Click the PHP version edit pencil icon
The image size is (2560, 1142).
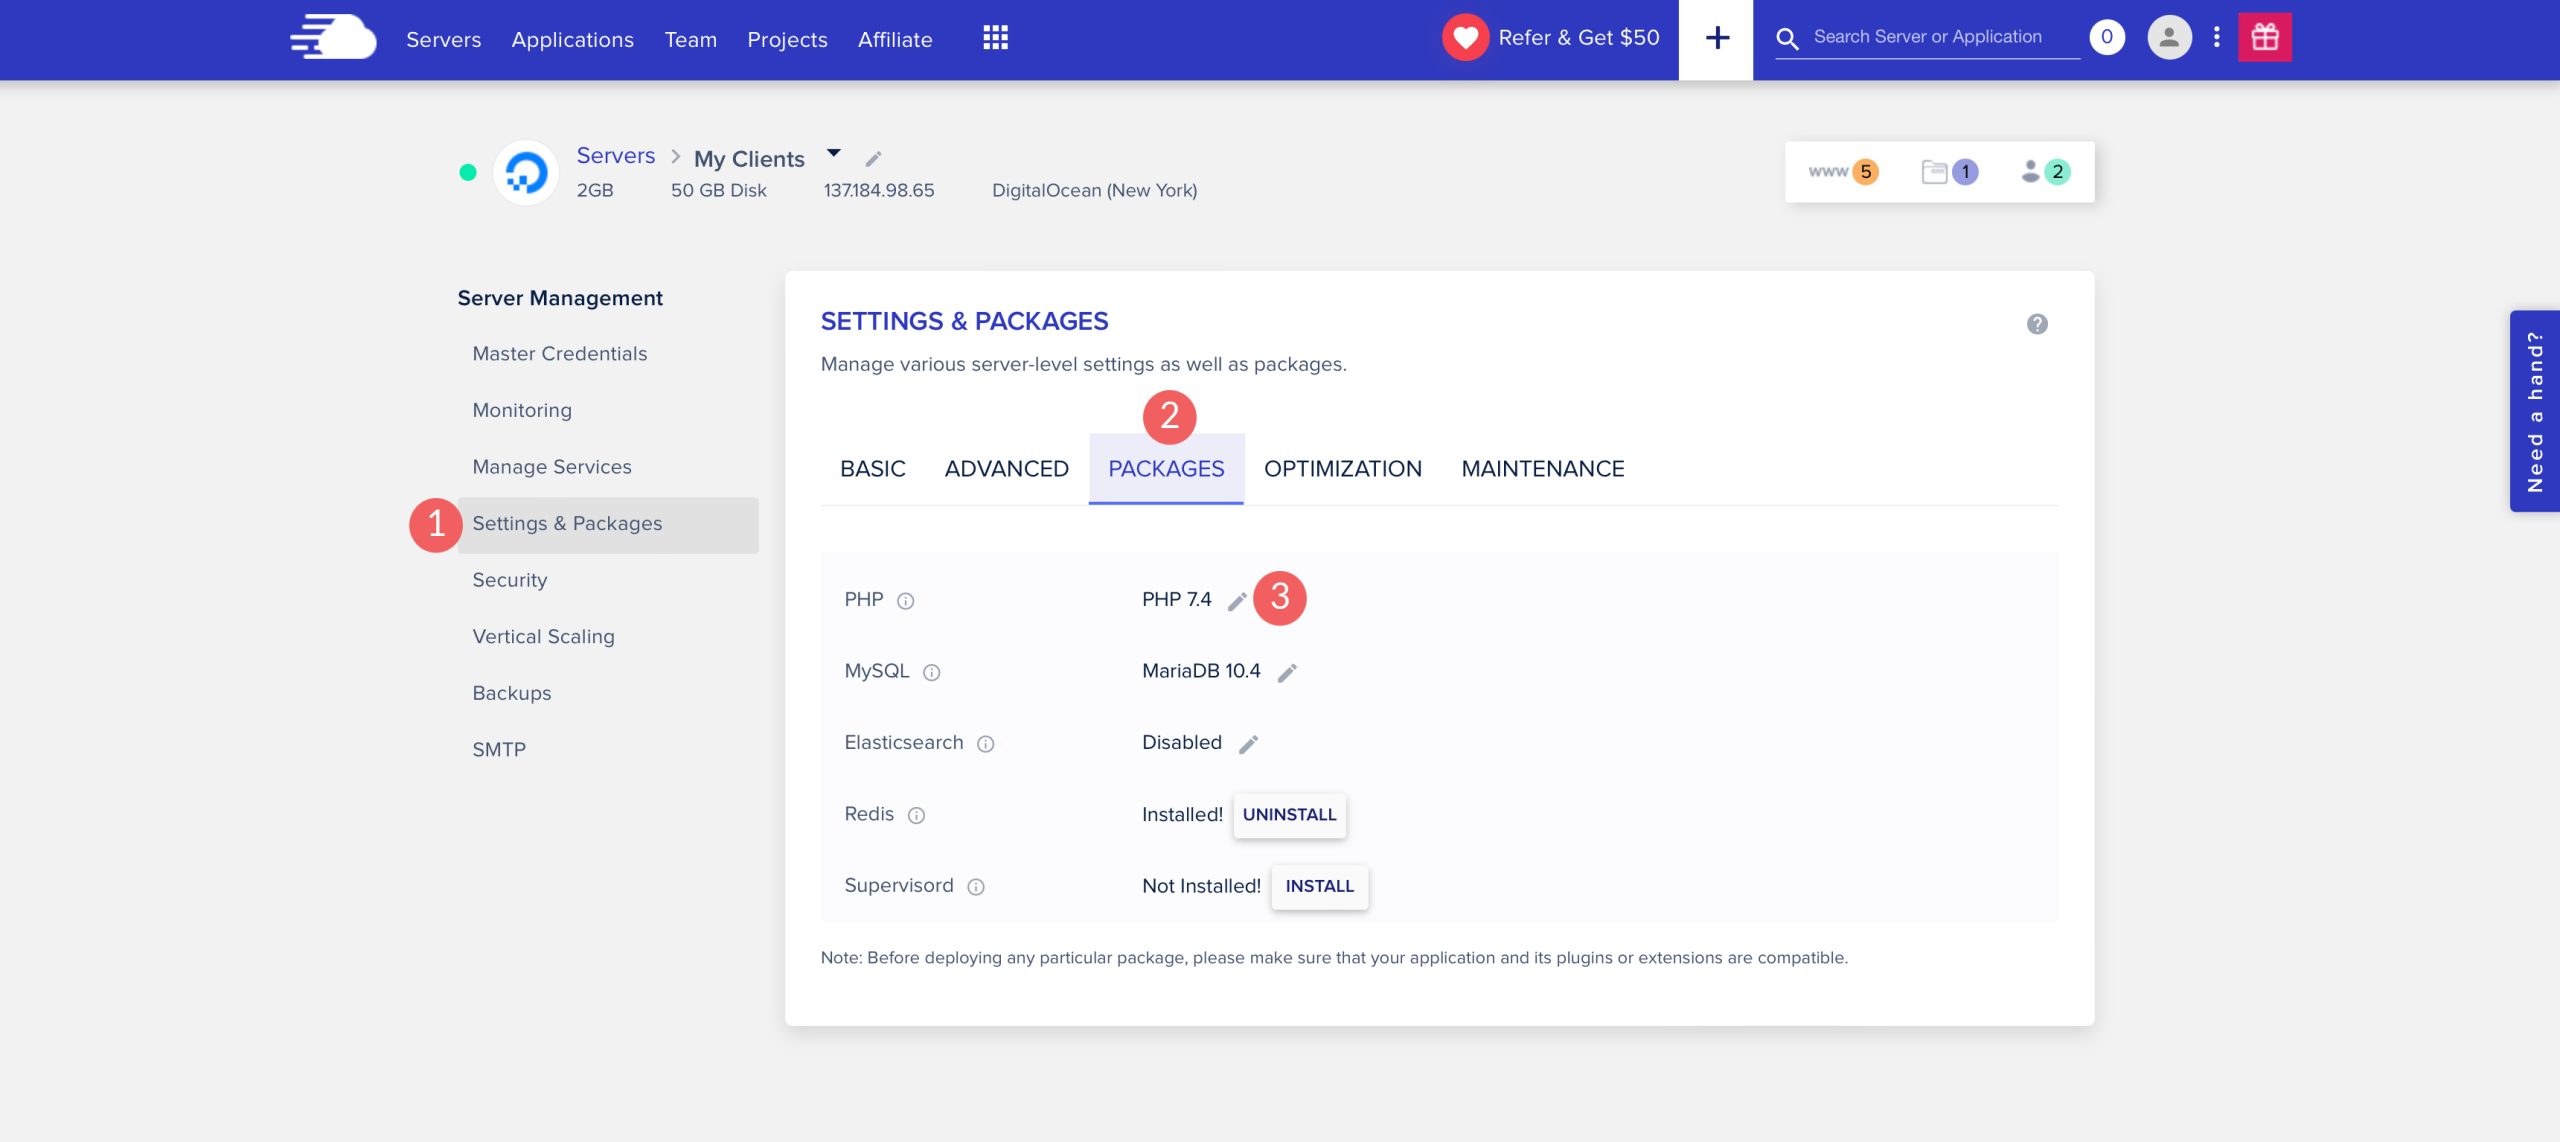1238,600
